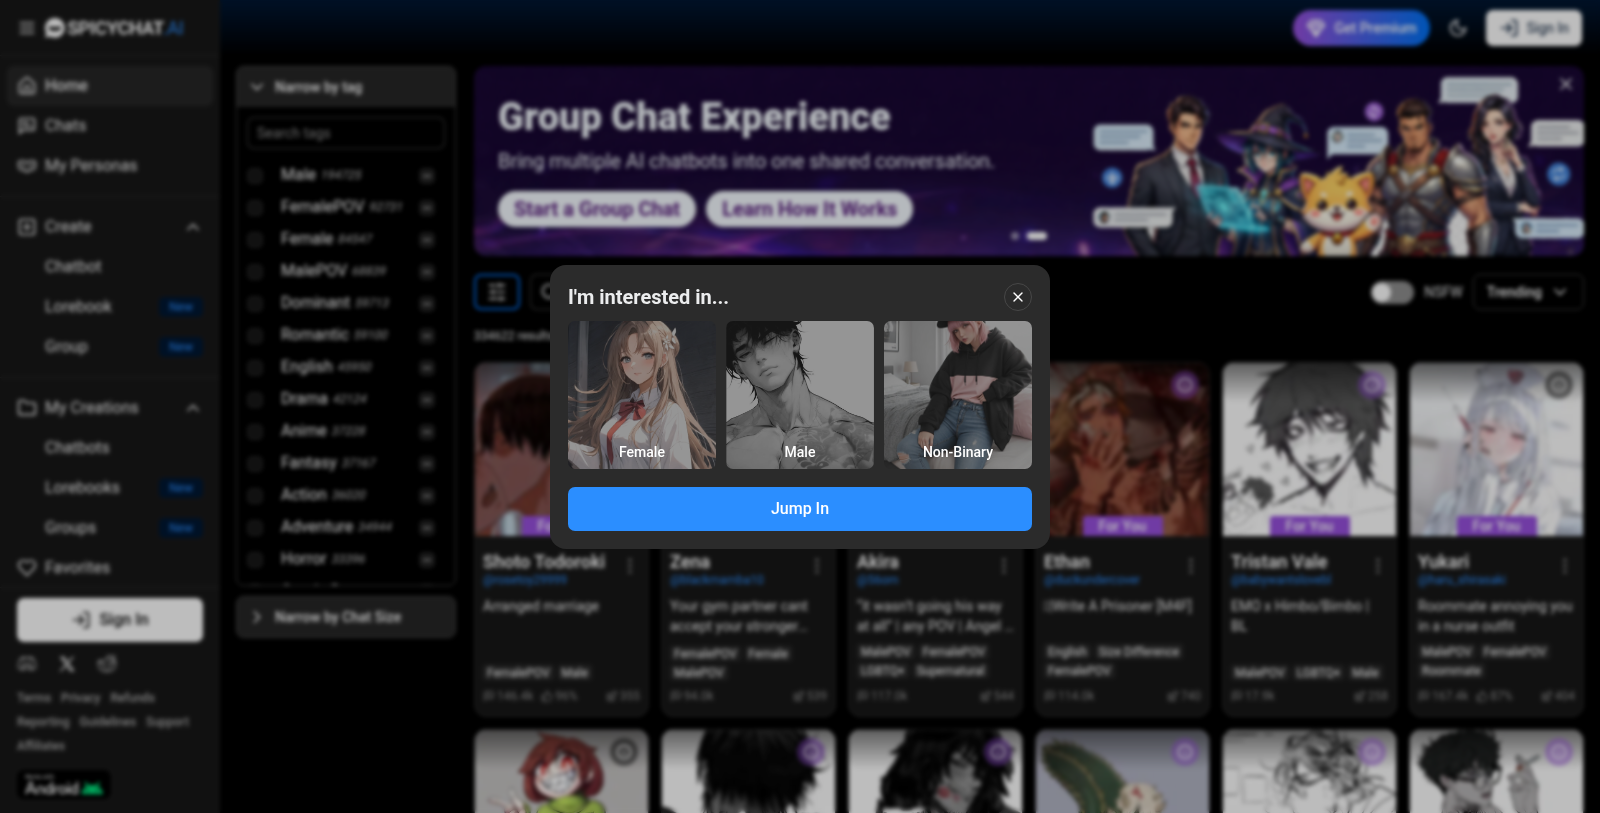
Task: Open the Discord icon link
Action: tap(28, 664)
